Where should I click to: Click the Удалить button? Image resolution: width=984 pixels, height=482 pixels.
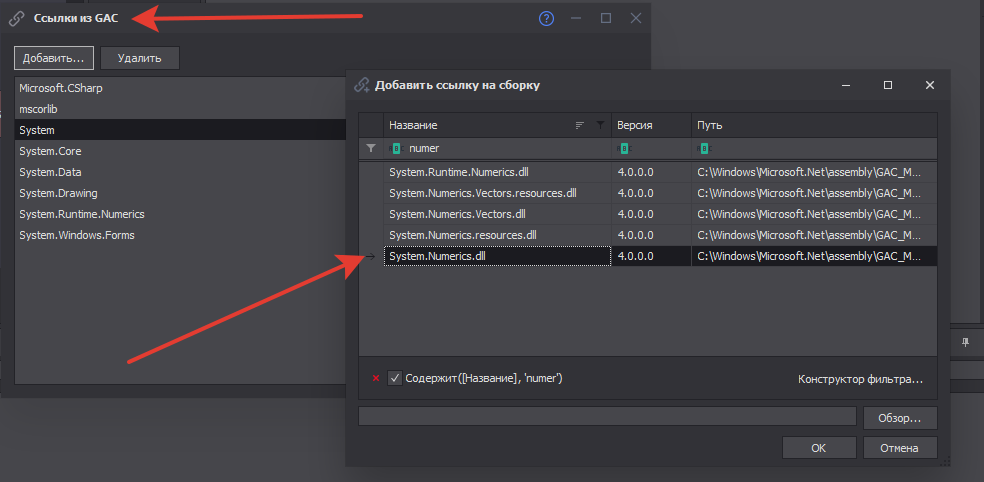click(x=140, y=58)
